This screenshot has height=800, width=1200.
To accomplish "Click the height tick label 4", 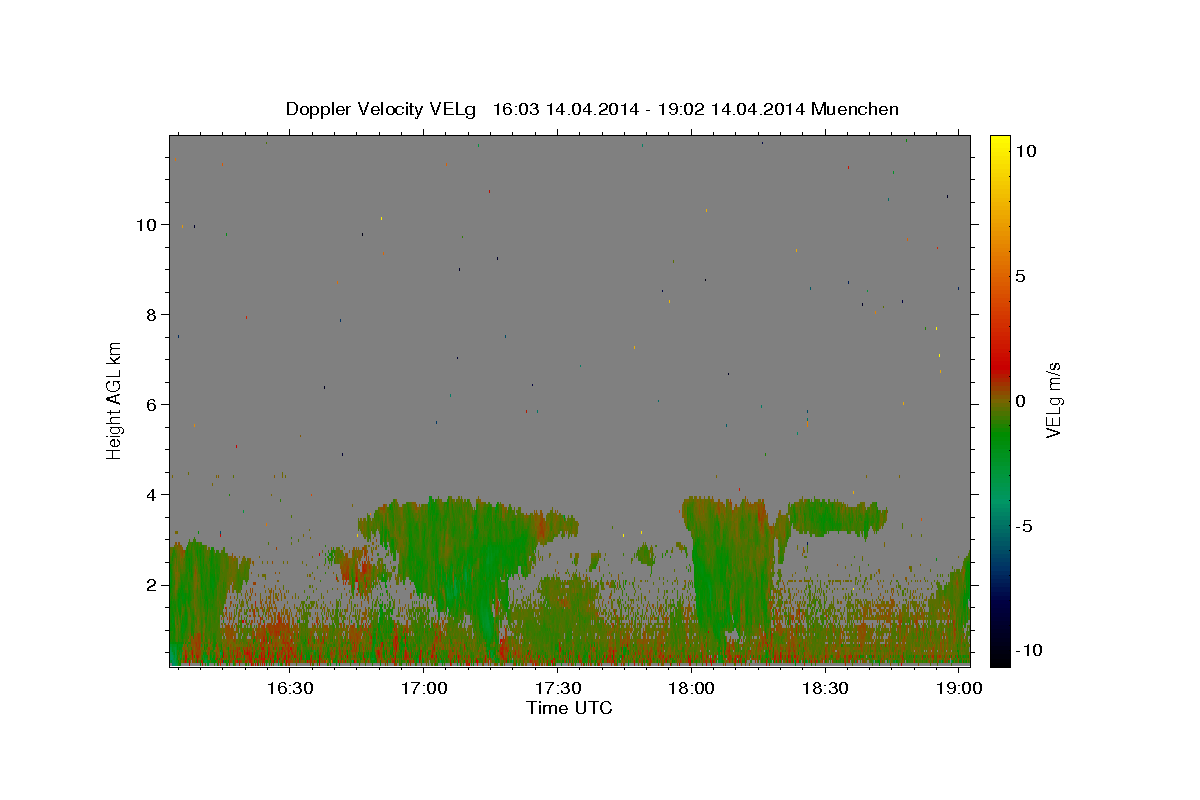I will point(151,495).
